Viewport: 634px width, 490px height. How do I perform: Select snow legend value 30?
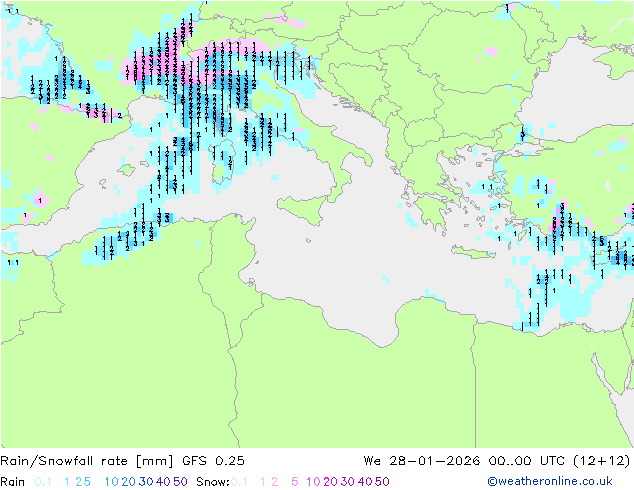pyautogui.click(x=348, y=482)
